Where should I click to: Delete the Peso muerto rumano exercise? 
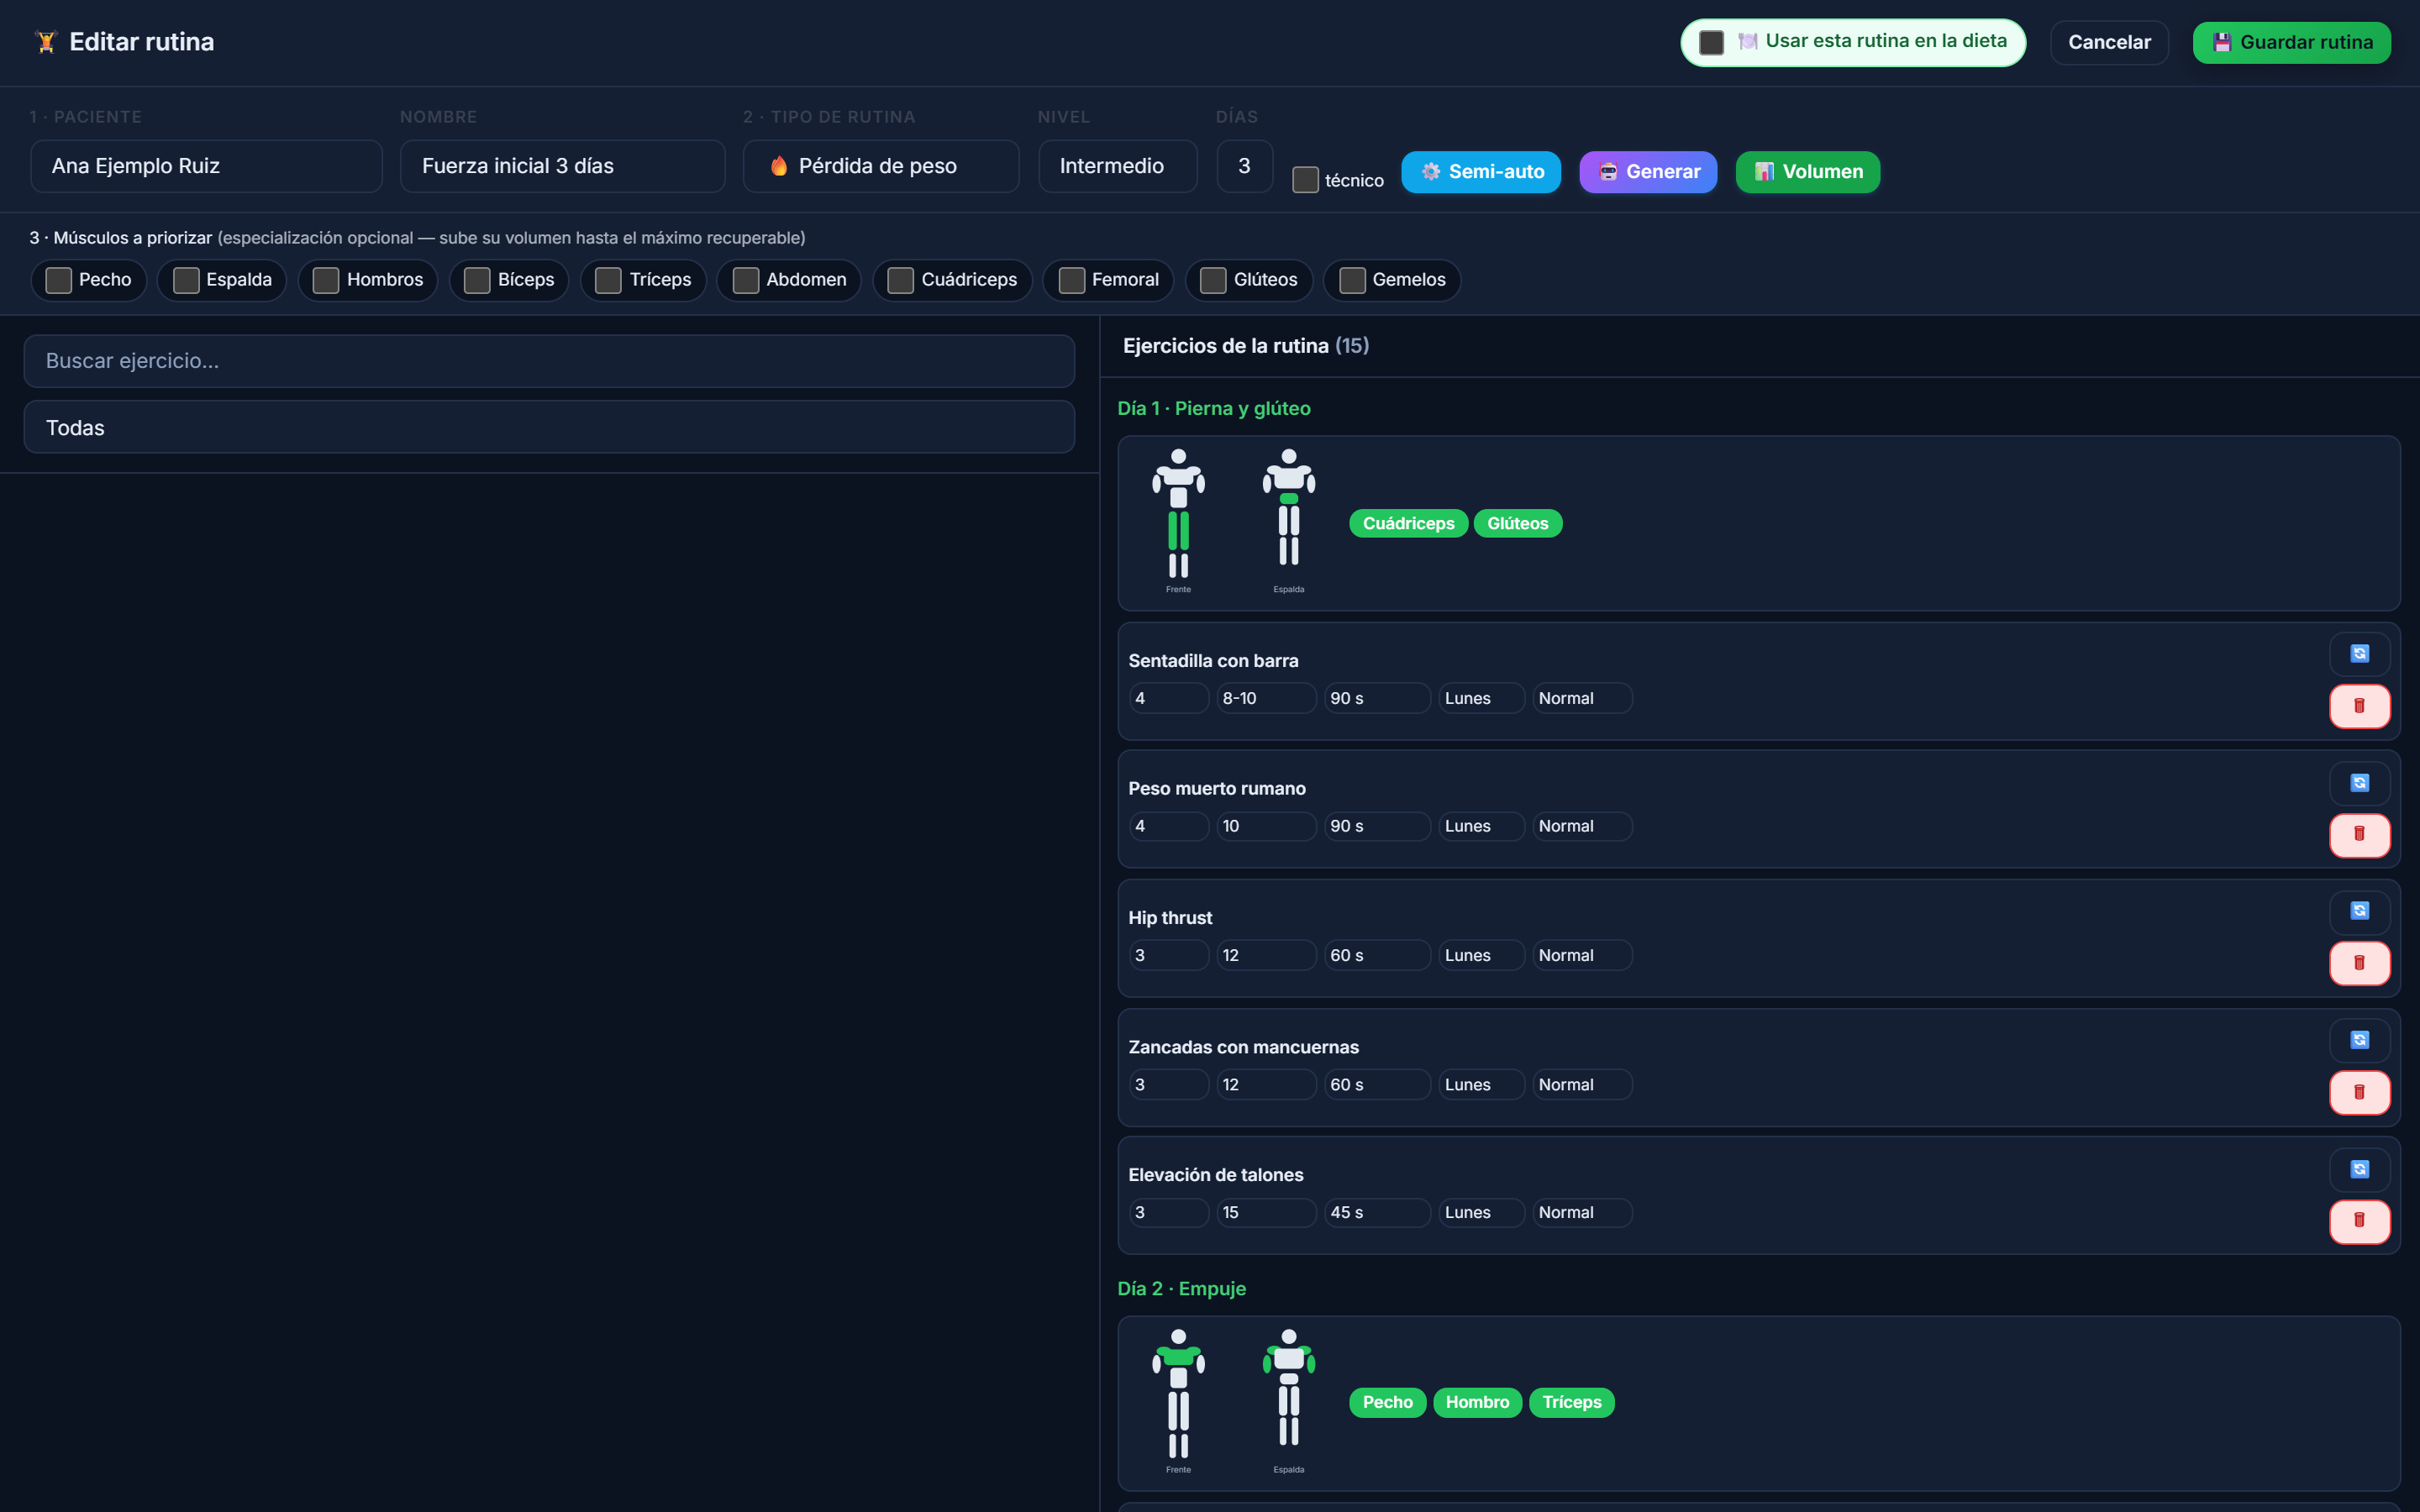[x=2359, y=834]
